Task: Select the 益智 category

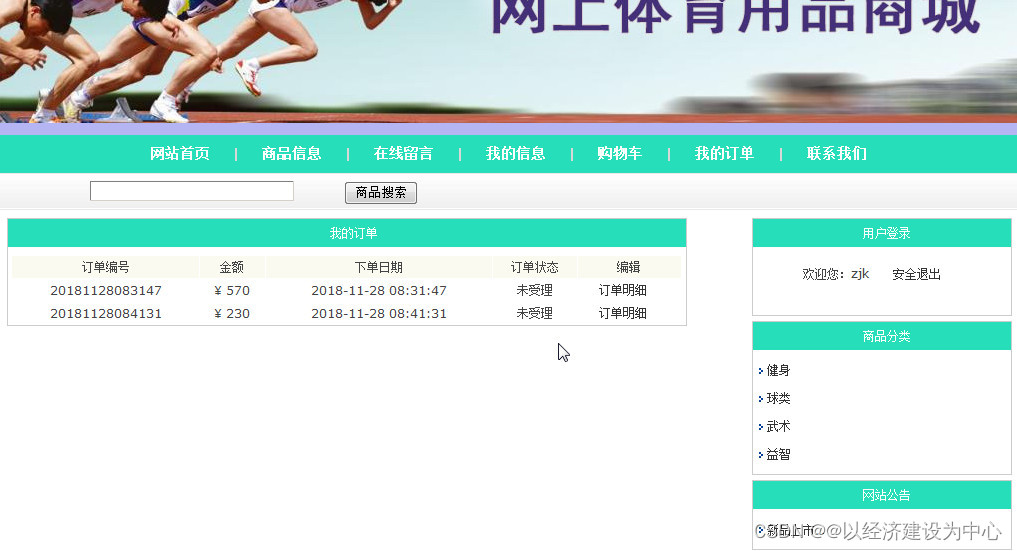Action: (x=778, y=454)
